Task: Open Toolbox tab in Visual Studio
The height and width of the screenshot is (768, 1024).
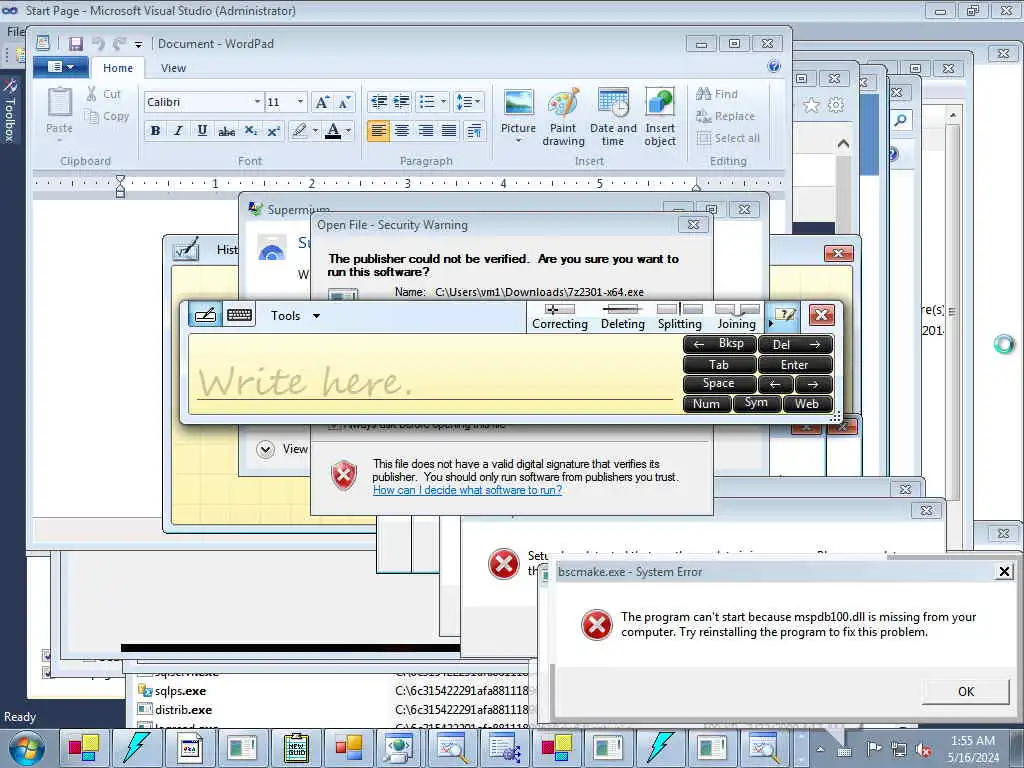Action: [x=9, y=111]
